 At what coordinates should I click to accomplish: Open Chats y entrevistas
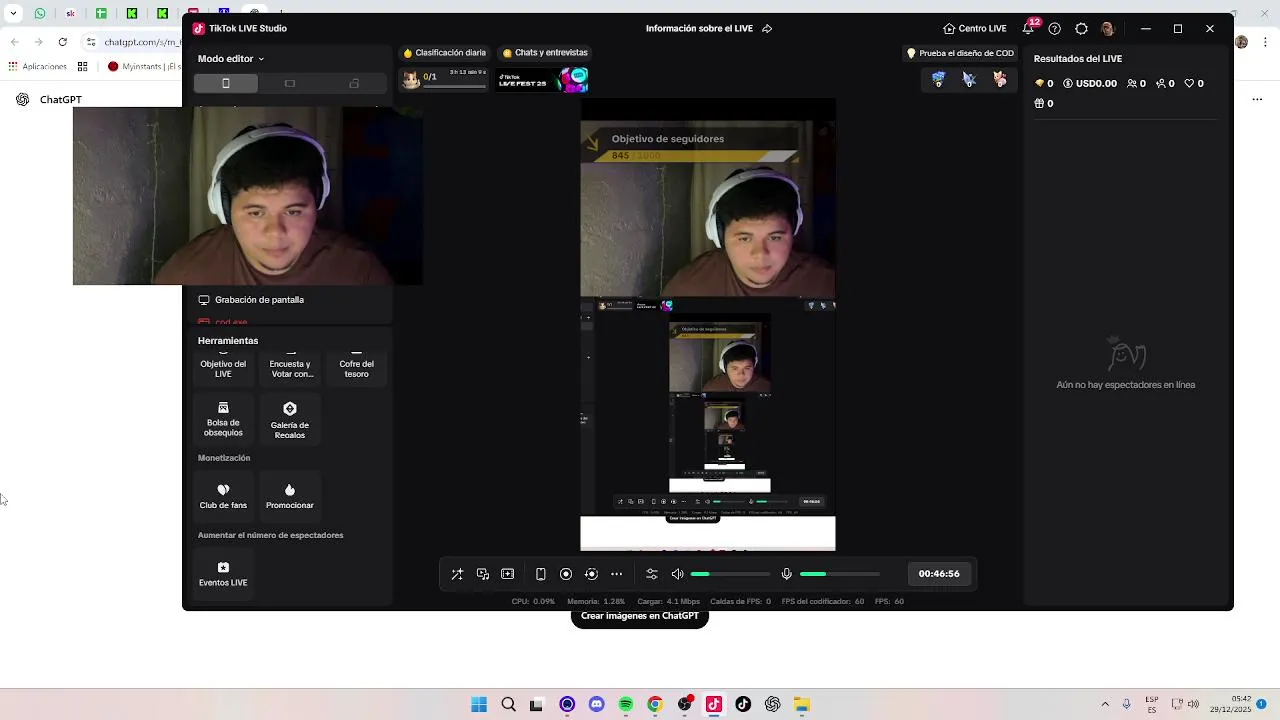click(x=545, y=53)
